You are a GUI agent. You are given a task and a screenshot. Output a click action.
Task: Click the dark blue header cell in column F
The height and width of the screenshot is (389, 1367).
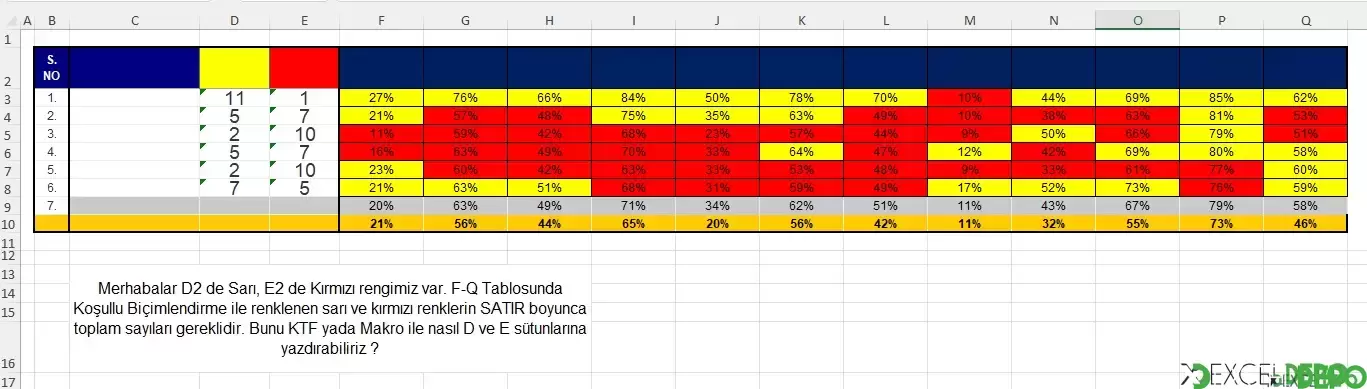(x=381, y=68)
